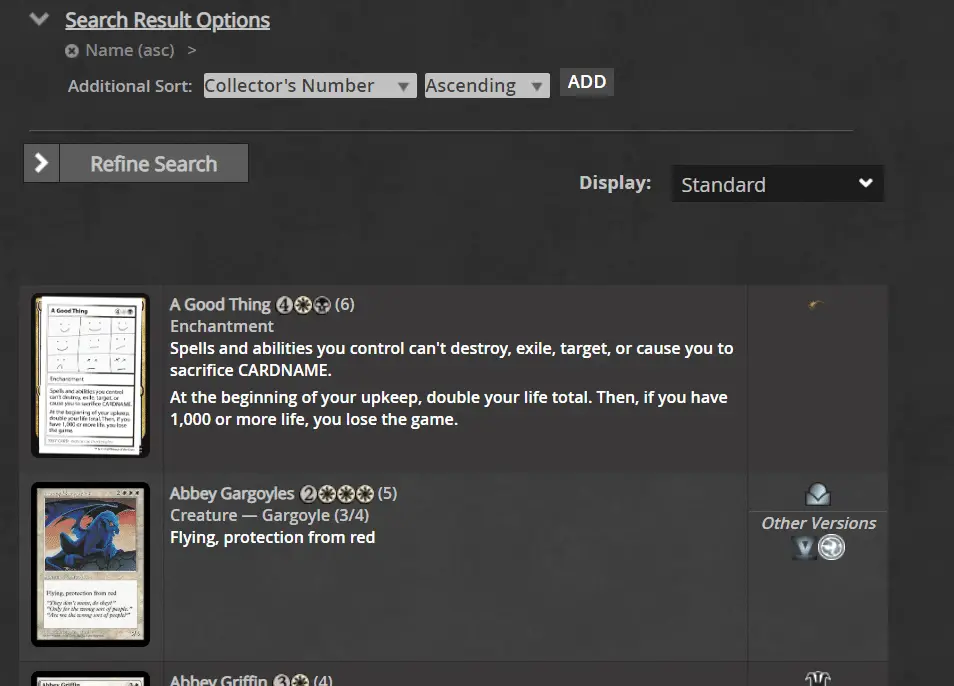Open the Abbey Griffin card link
Viewport: 954px width, 686px height.
218,679
